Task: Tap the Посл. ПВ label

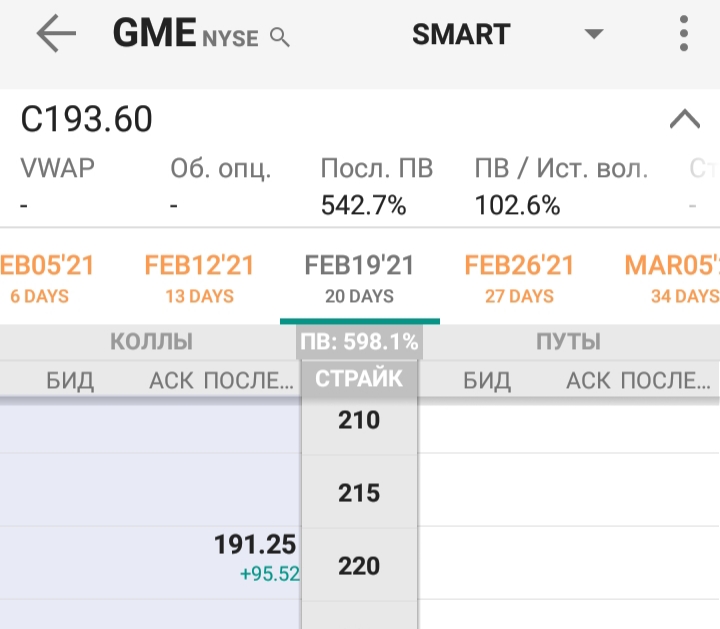Action: tap(377, 168)
